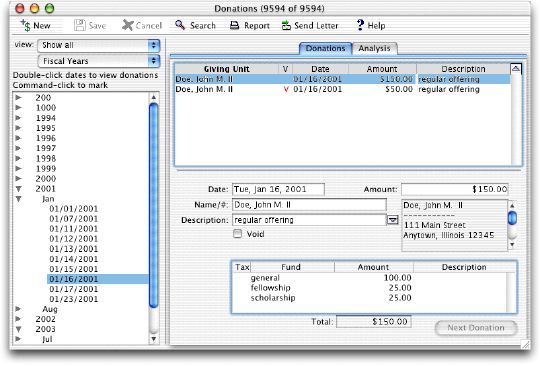Screen dimensions: 540x366
Task: Click the V column header
Action: 285,69
